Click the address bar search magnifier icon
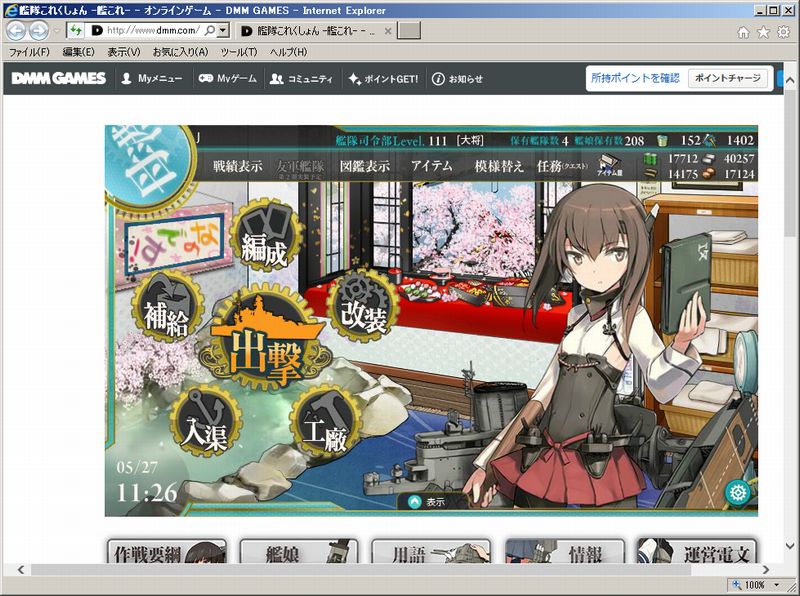 click(210, 31)
